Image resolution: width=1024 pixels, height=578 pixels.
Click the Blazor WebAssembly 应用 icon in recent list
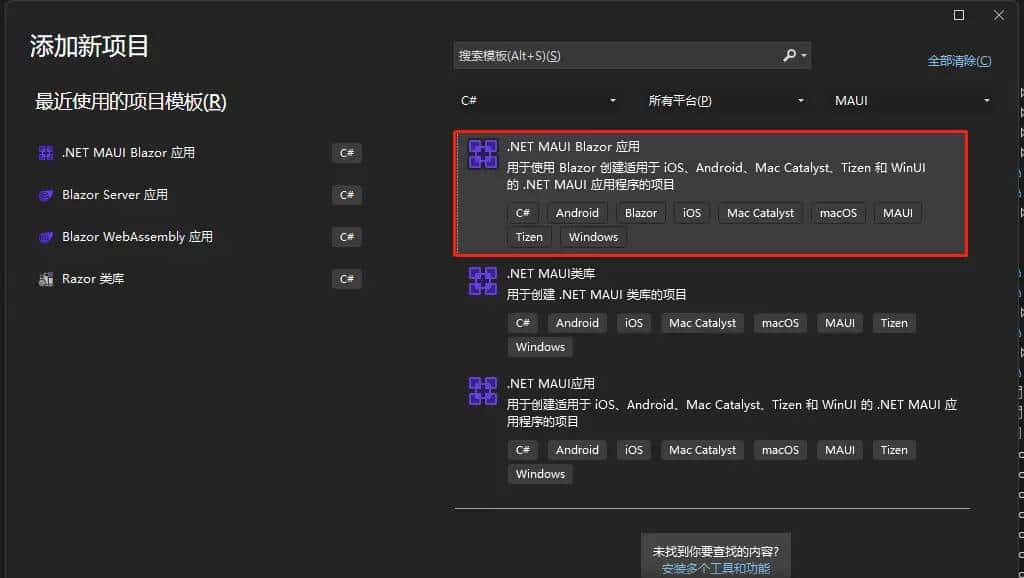click(45, 237)
